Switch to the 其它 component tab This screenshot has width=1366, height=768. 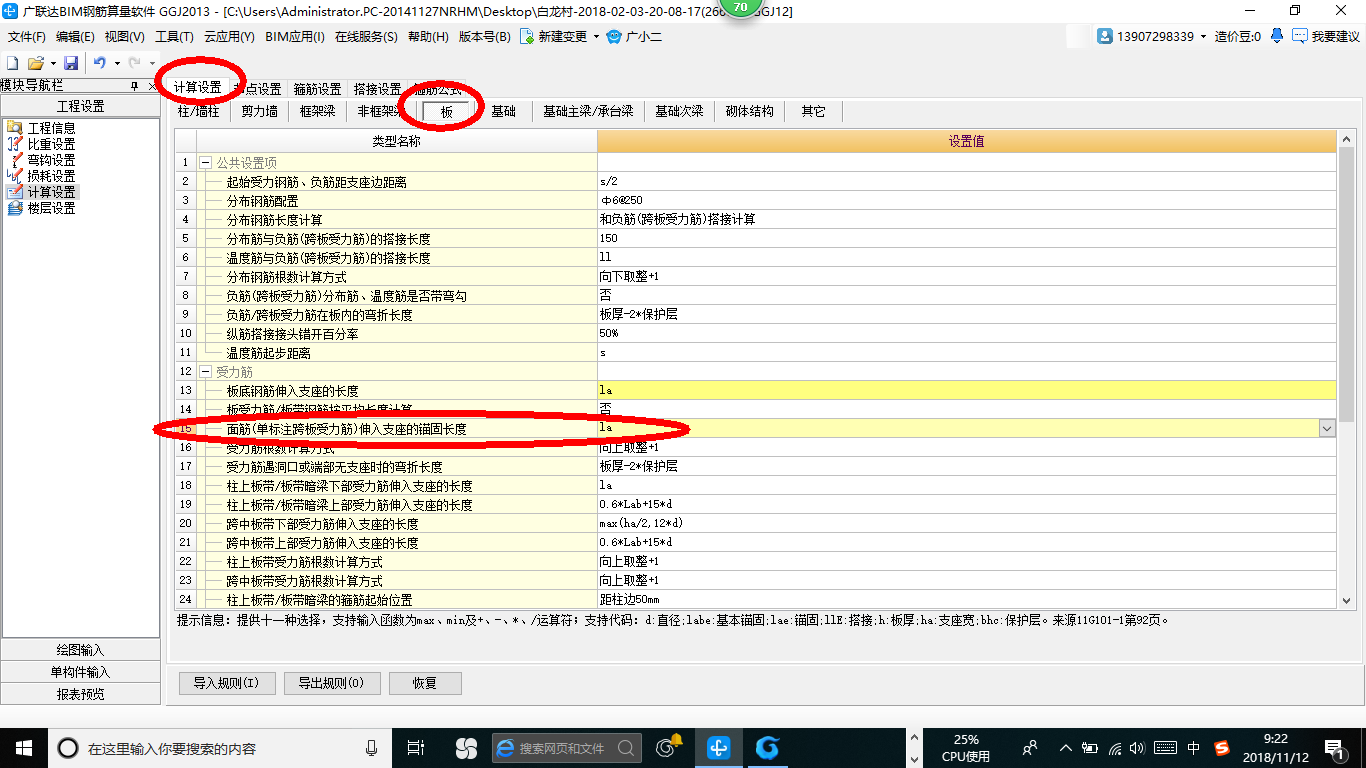click(814, 111)
